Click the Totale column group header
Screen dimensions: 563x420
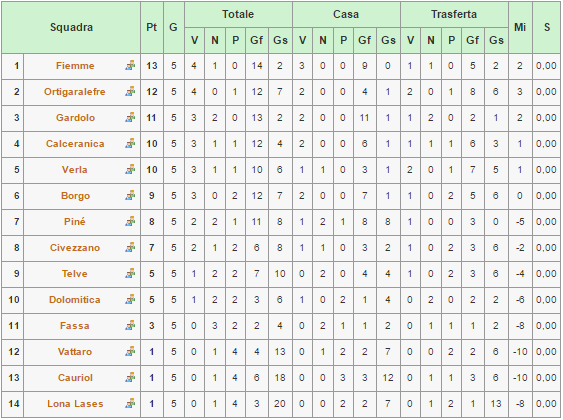238,14
